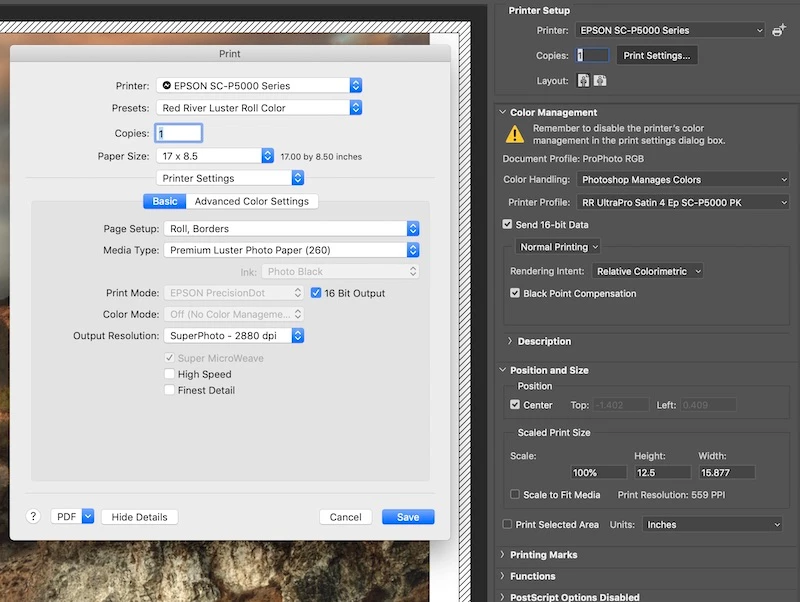Enable 16 Bit Output checkbox

(x=316, y=293)
